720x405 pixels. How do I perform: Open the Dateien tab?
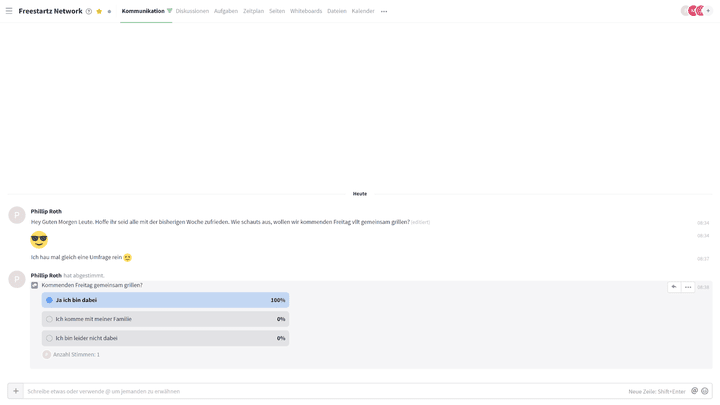pos(337,11)
